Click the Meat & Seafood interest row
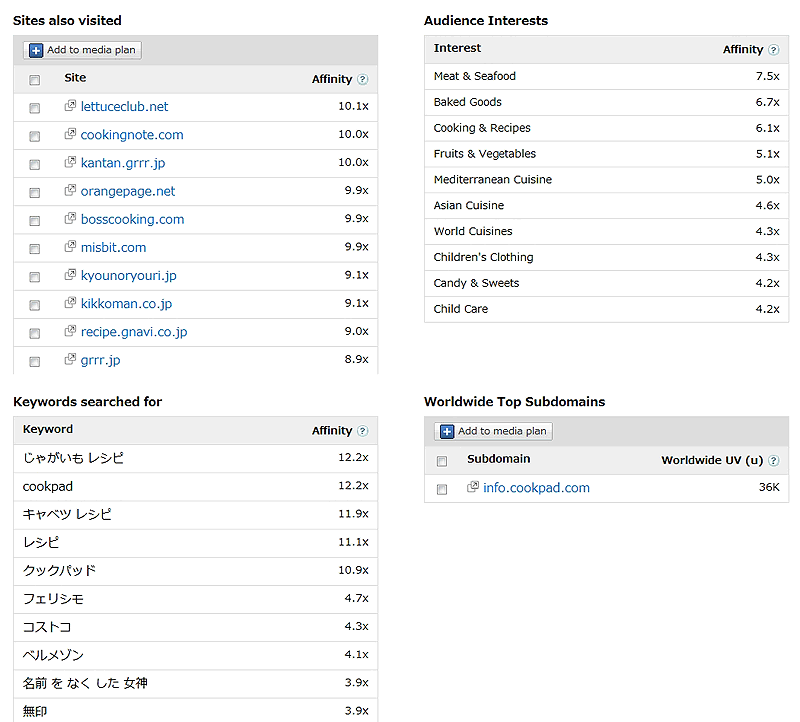 [x=475, y=76]
